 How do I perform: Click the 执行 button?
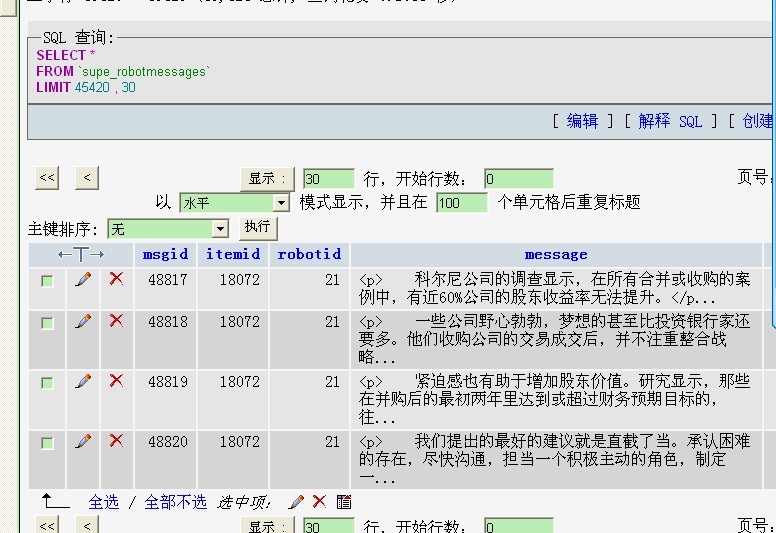coord(258,228)
